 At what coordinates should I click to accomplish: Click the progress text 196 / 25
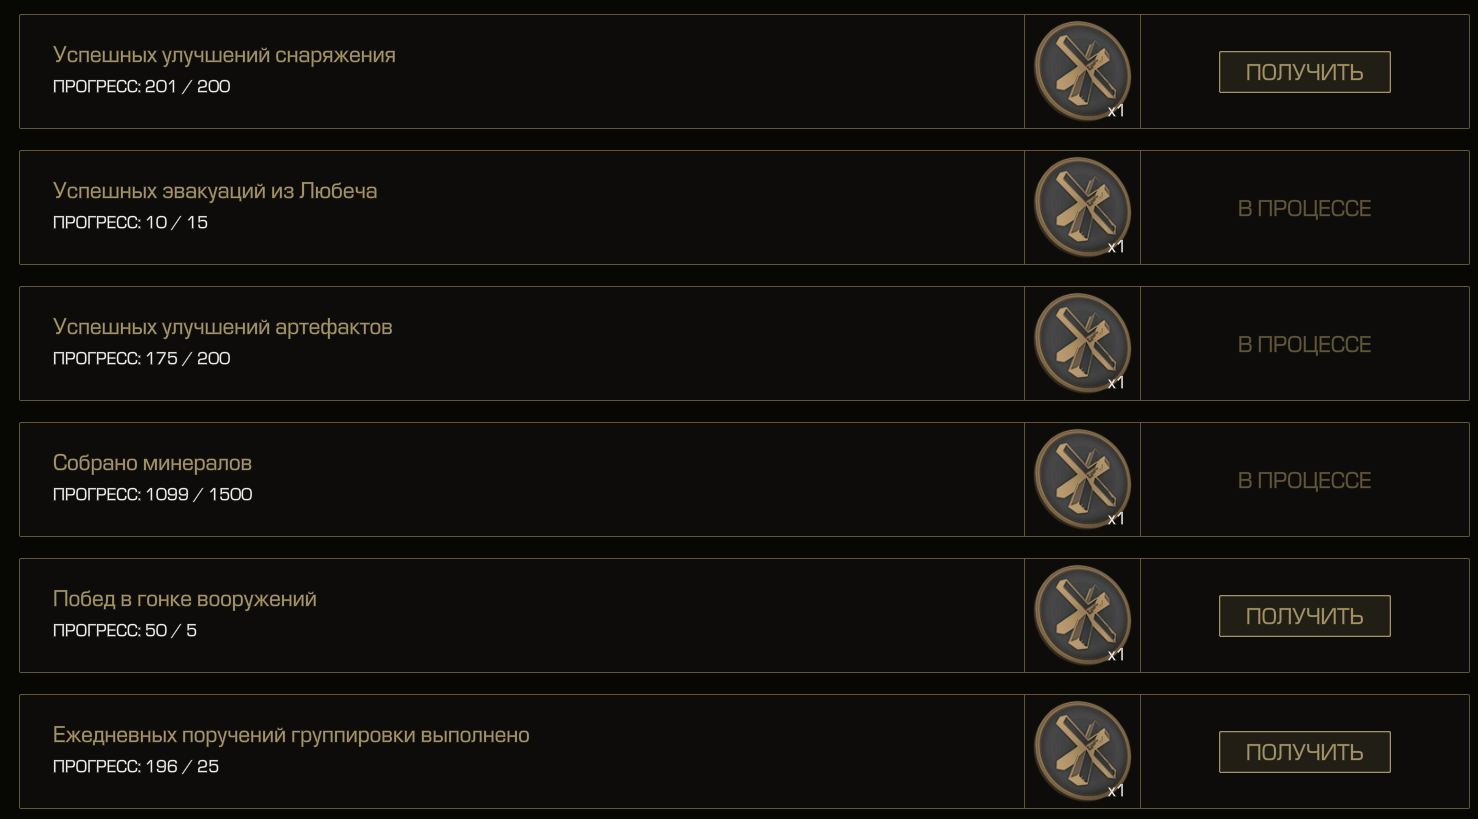click(x=182, y=766)
